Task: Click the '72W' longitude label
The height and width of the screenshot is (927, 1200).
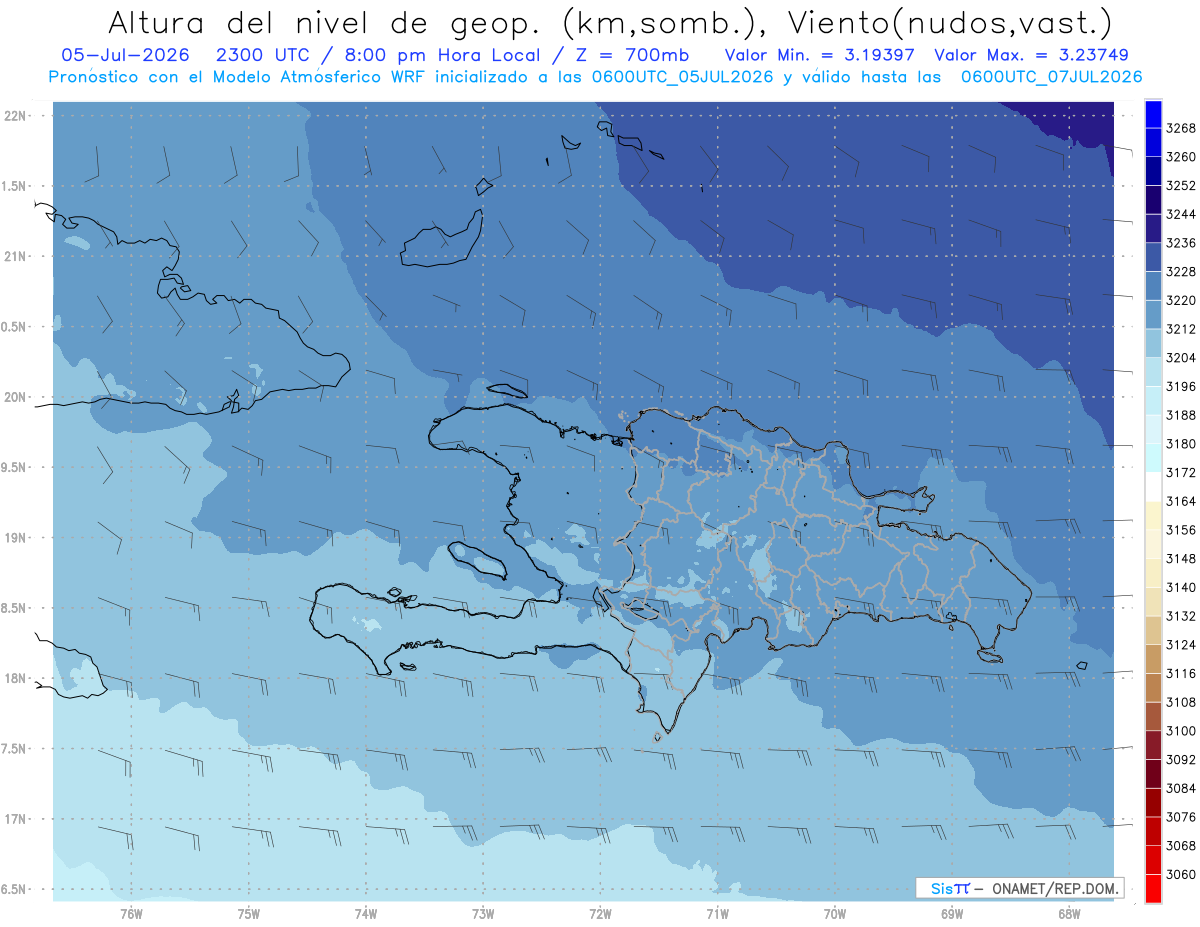Action: click(x=601, y=913)
